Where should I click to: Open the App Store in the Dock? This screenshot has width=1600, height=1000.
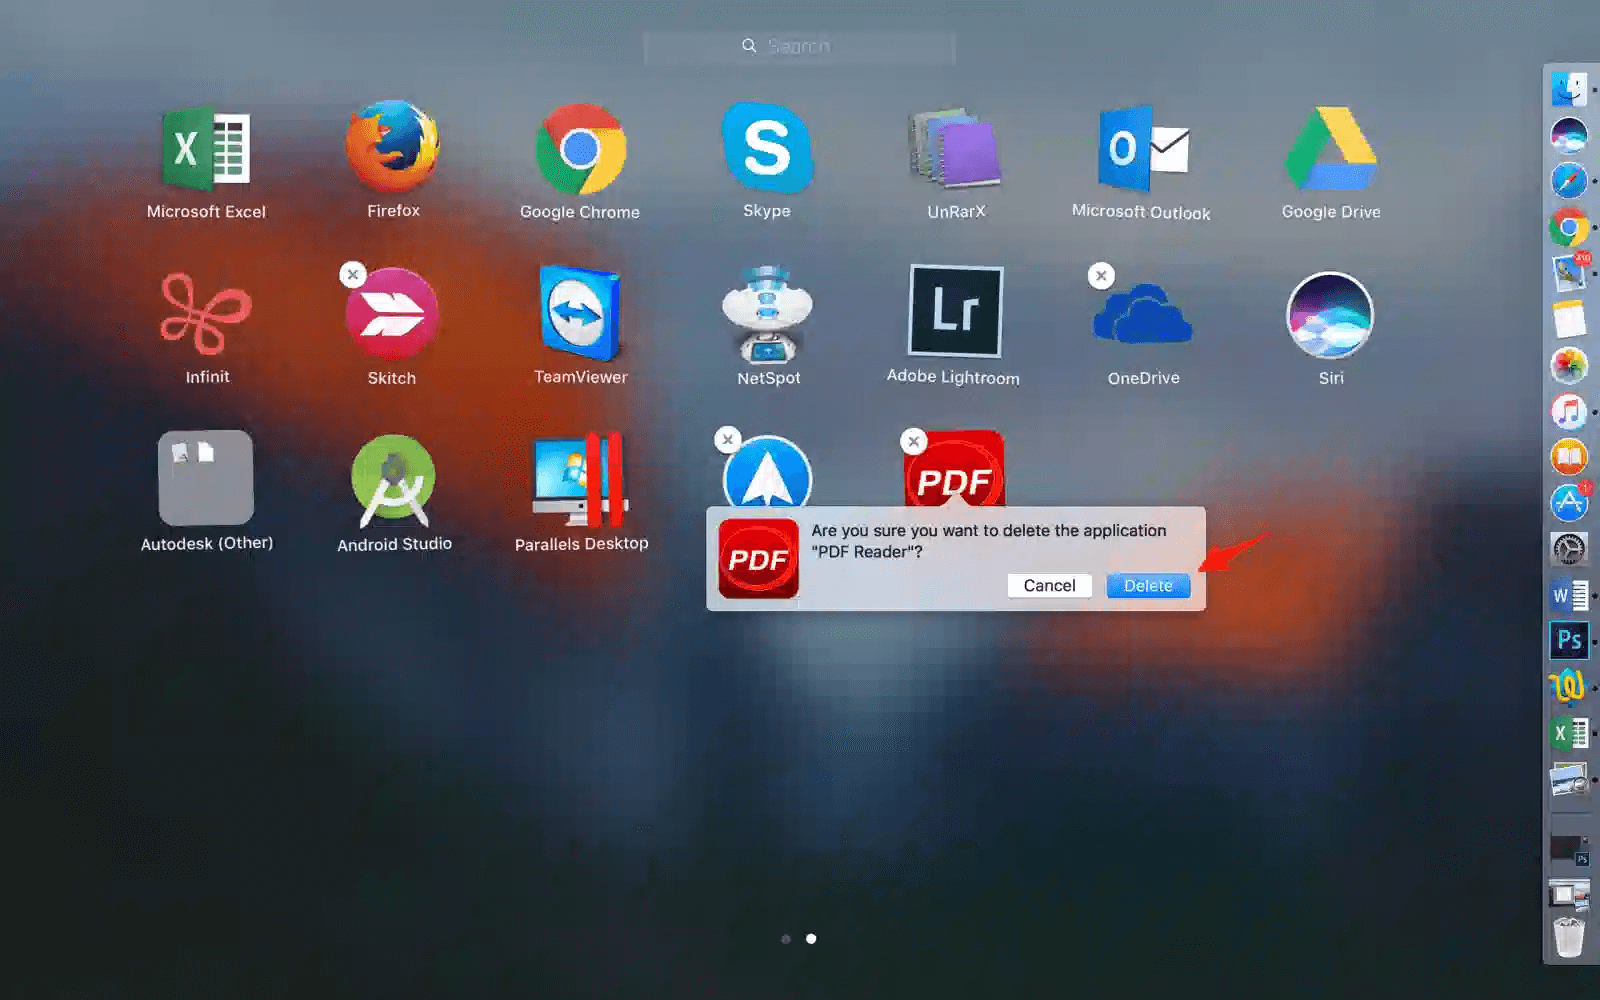click(1569, 503)
